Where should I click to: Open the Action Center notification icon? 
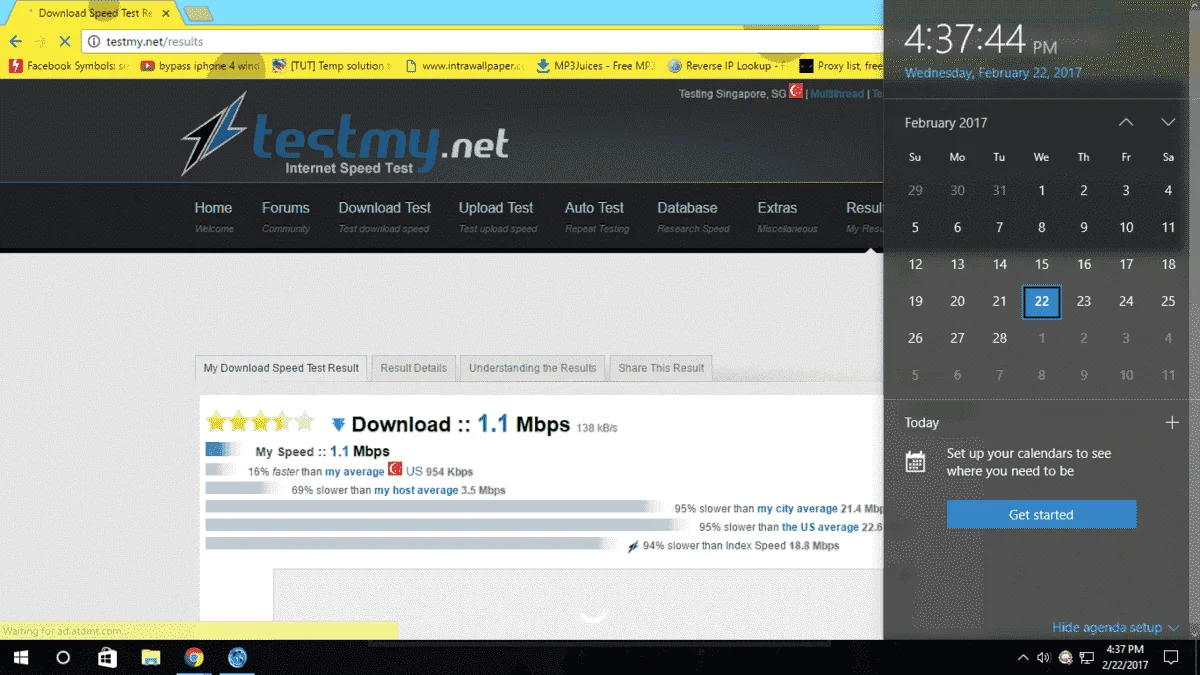[1170, 657]
